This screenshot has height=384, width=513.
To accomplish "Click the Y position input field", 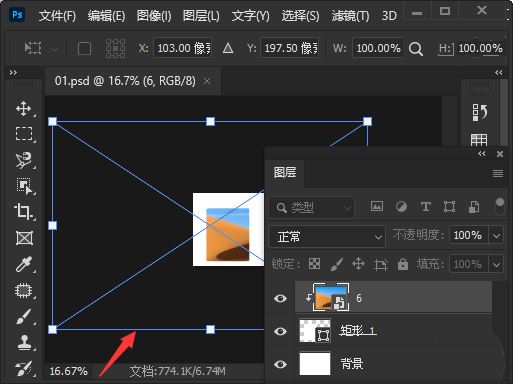I will [290, 48].
